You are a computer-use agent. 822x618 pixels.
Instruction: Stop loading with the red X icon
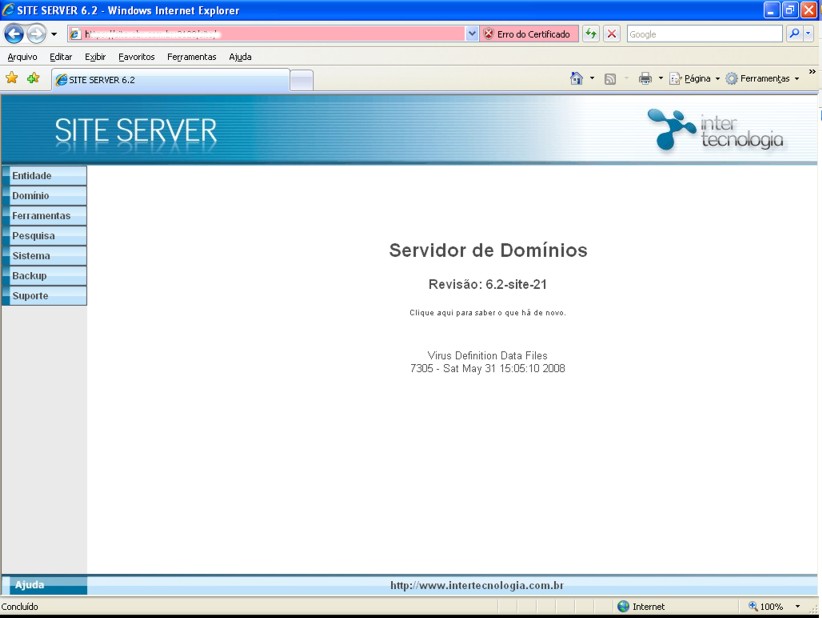coord(611,34)
